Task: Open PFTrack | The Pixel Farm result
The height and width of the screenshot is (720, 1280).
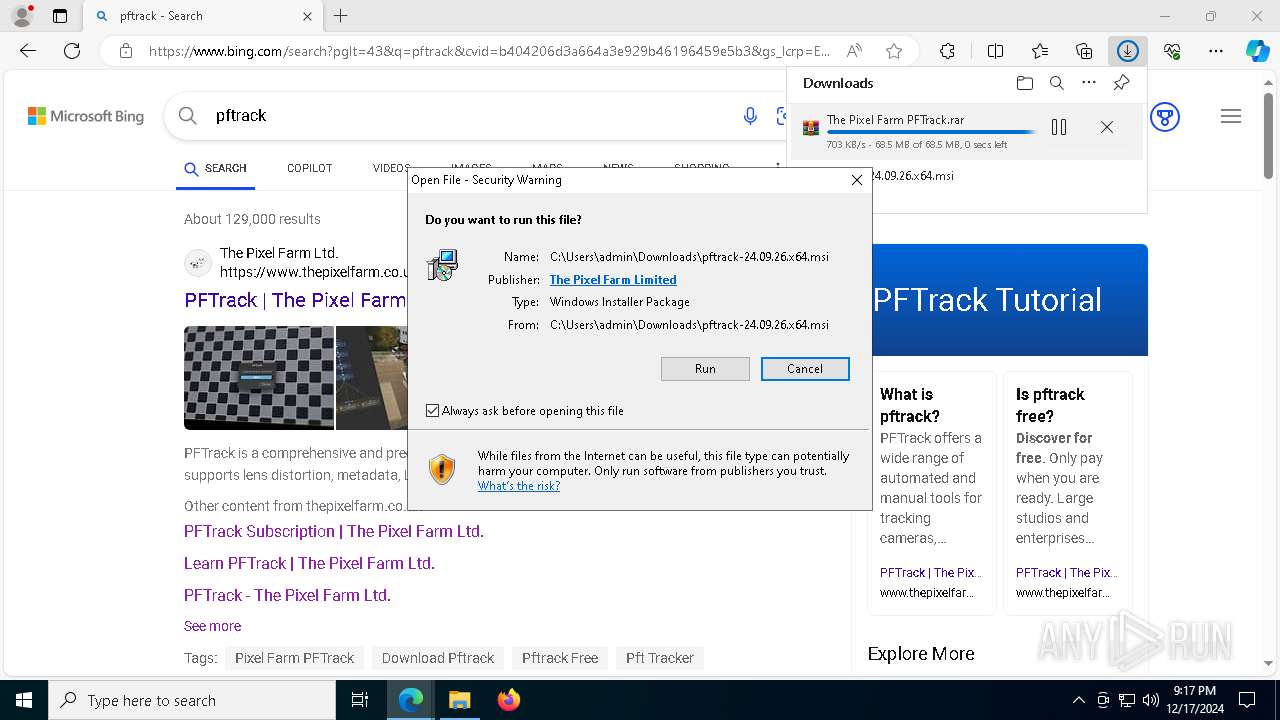Action: (295, 300)
